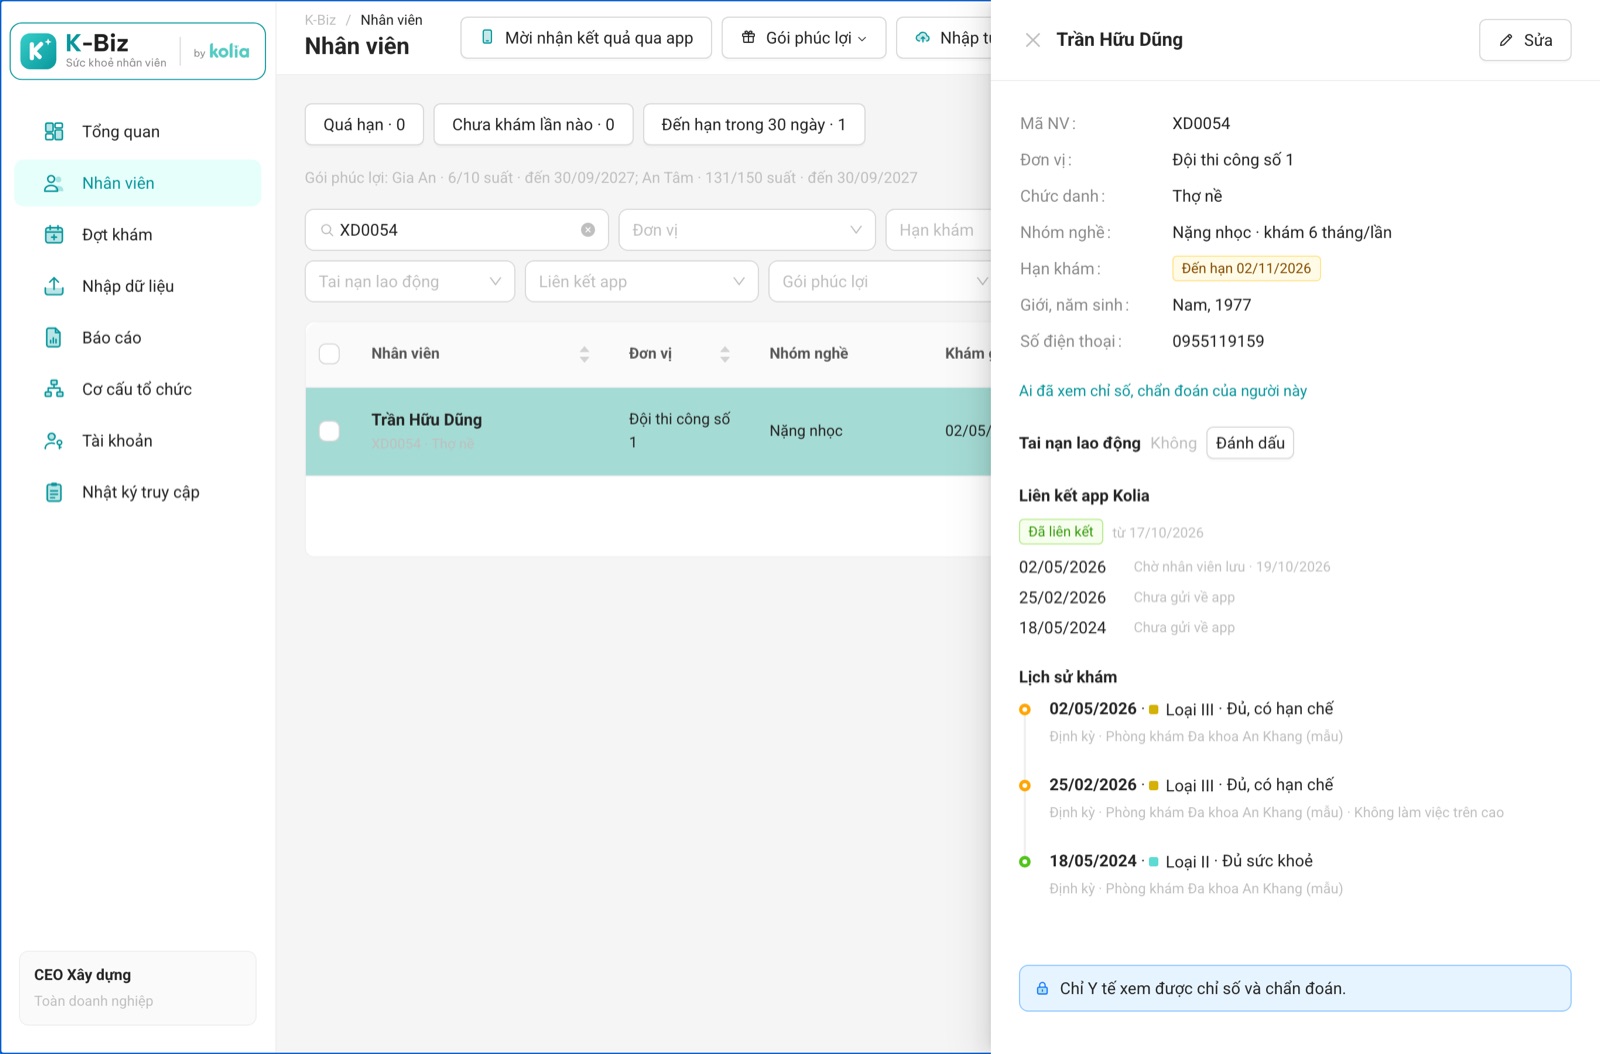Clear the XD0054 search field
Viewport: 1600px width, 1054px height.
pos(588,230)
